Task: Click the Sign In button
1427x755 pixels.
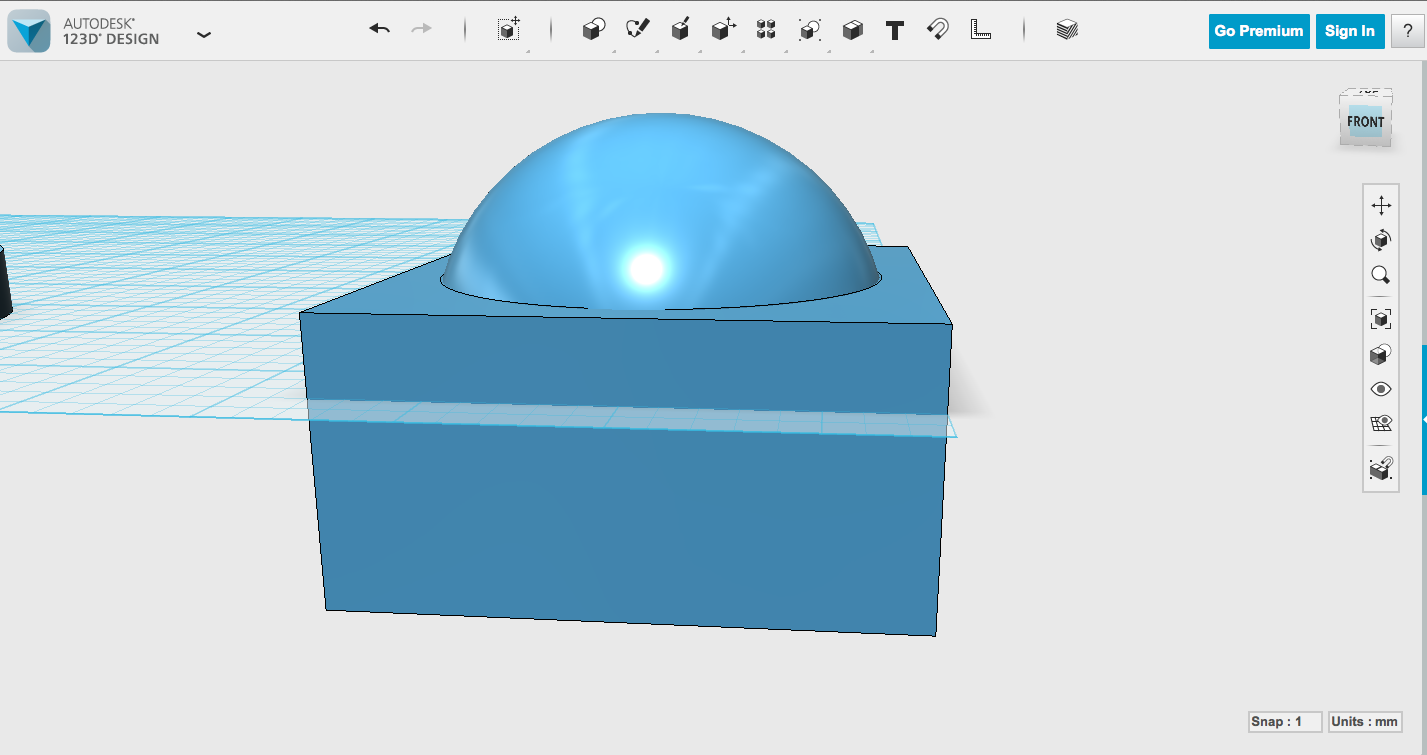Action: tap(1349, 31)
